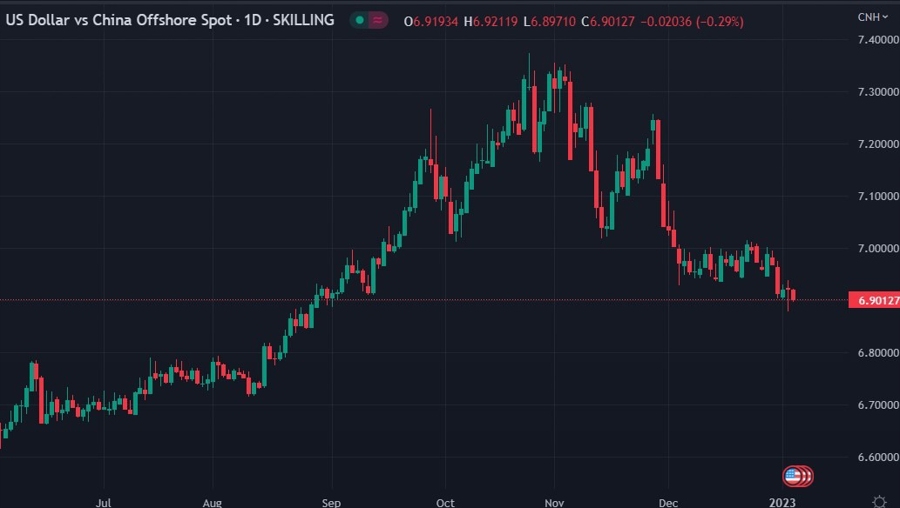Click the low value 6.89710
The width and height of the screenshot is (900, 508).
coord(553,22)
